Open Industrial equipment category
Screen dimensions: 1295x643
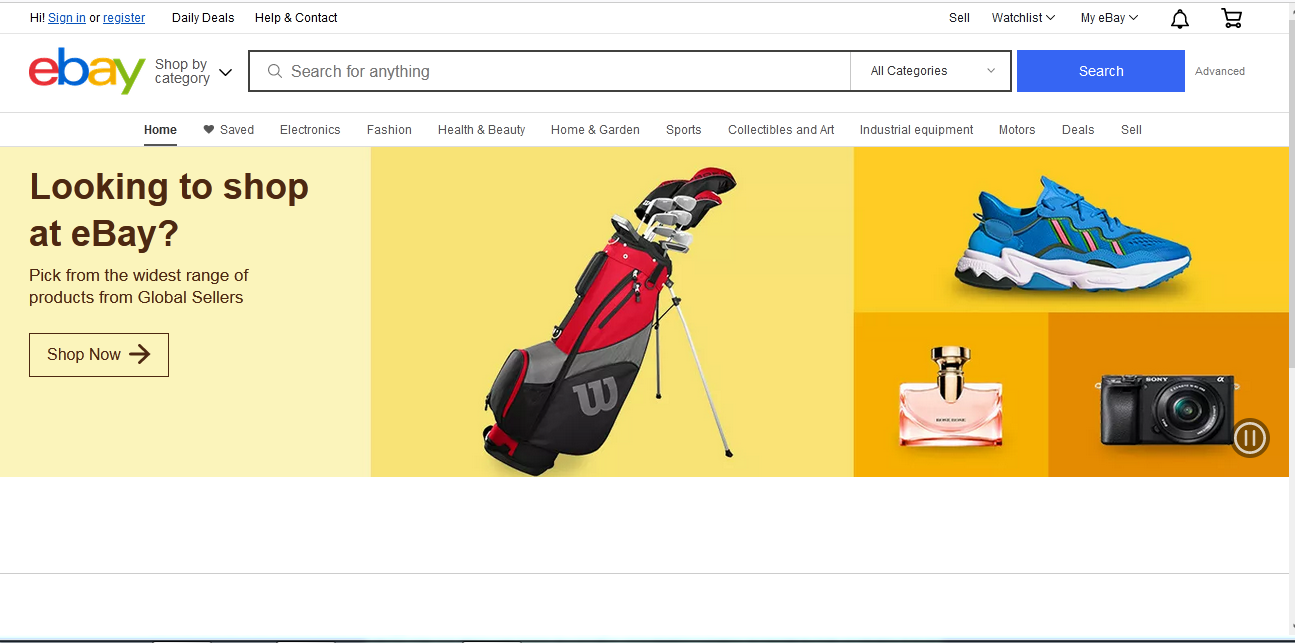(916, 130)
